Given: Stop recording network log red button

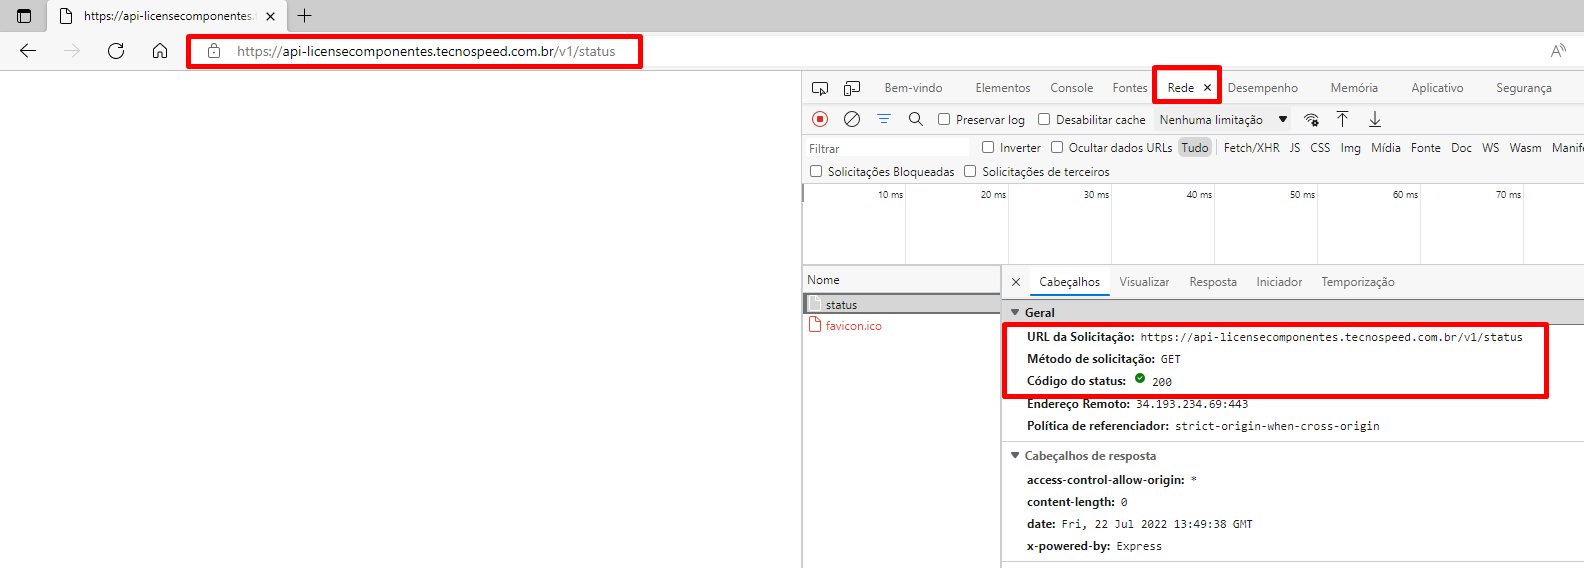Looking at the screenshot, I should (820, 119).
